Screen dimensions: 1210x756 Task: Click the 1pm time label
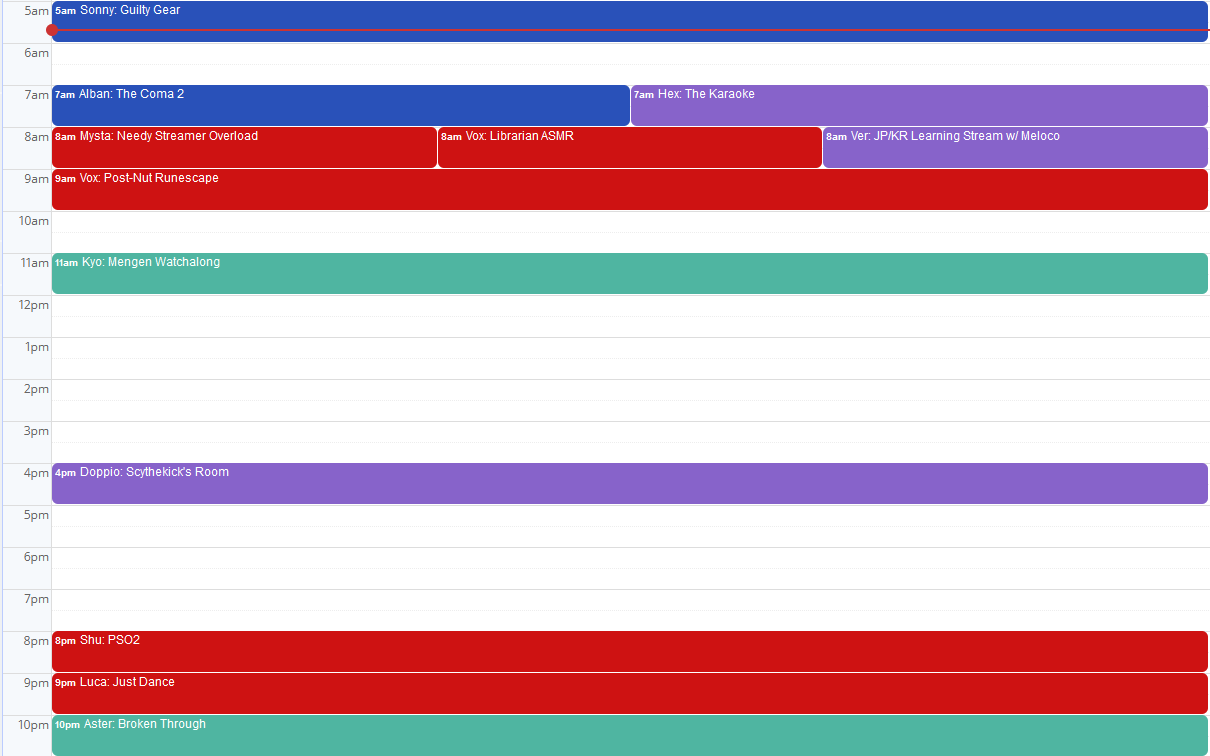coord(36,347)
